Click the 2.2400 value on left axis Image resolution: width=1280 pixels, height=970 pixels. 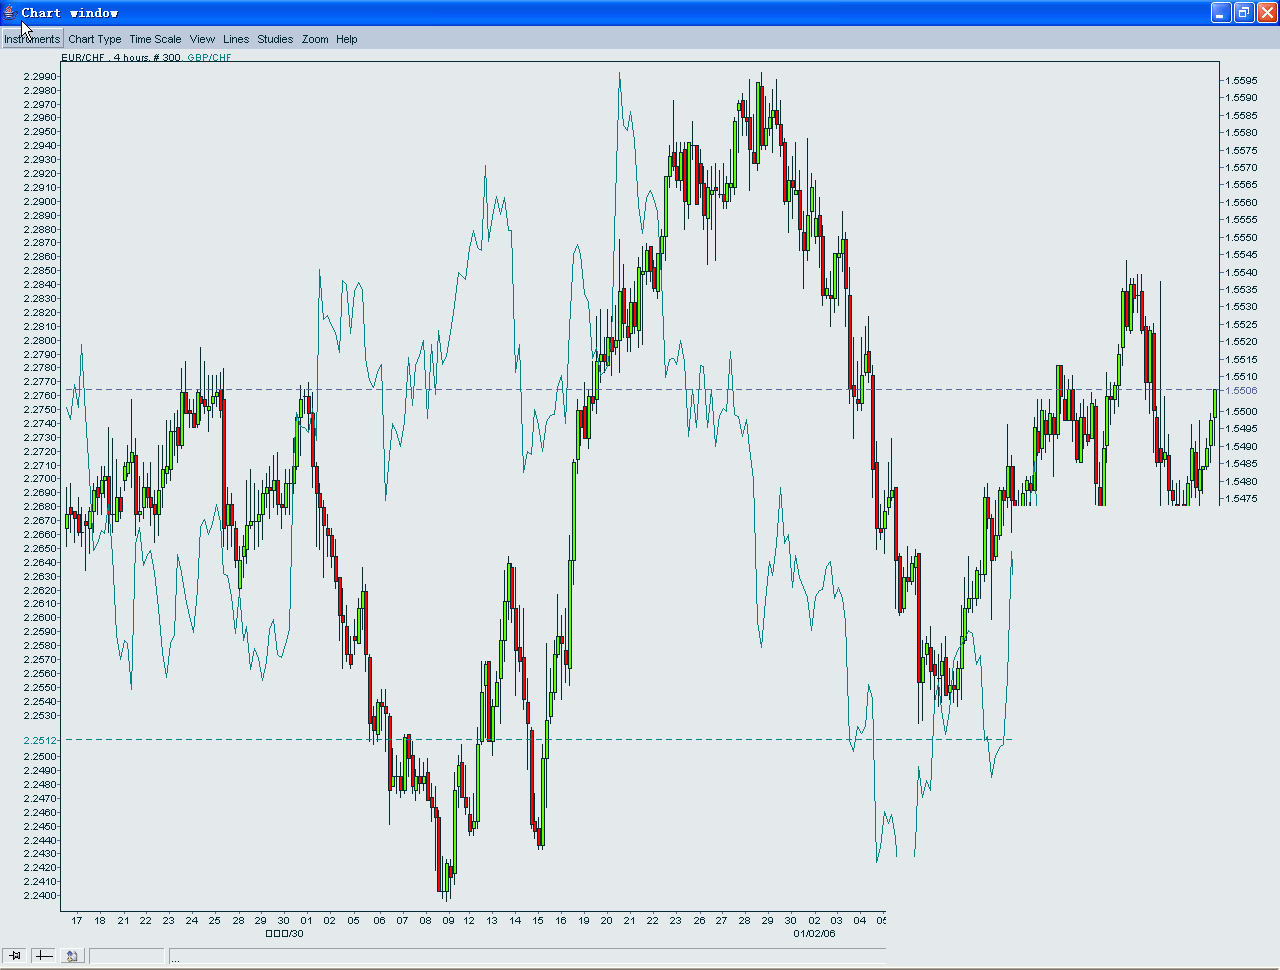[41, 895]
